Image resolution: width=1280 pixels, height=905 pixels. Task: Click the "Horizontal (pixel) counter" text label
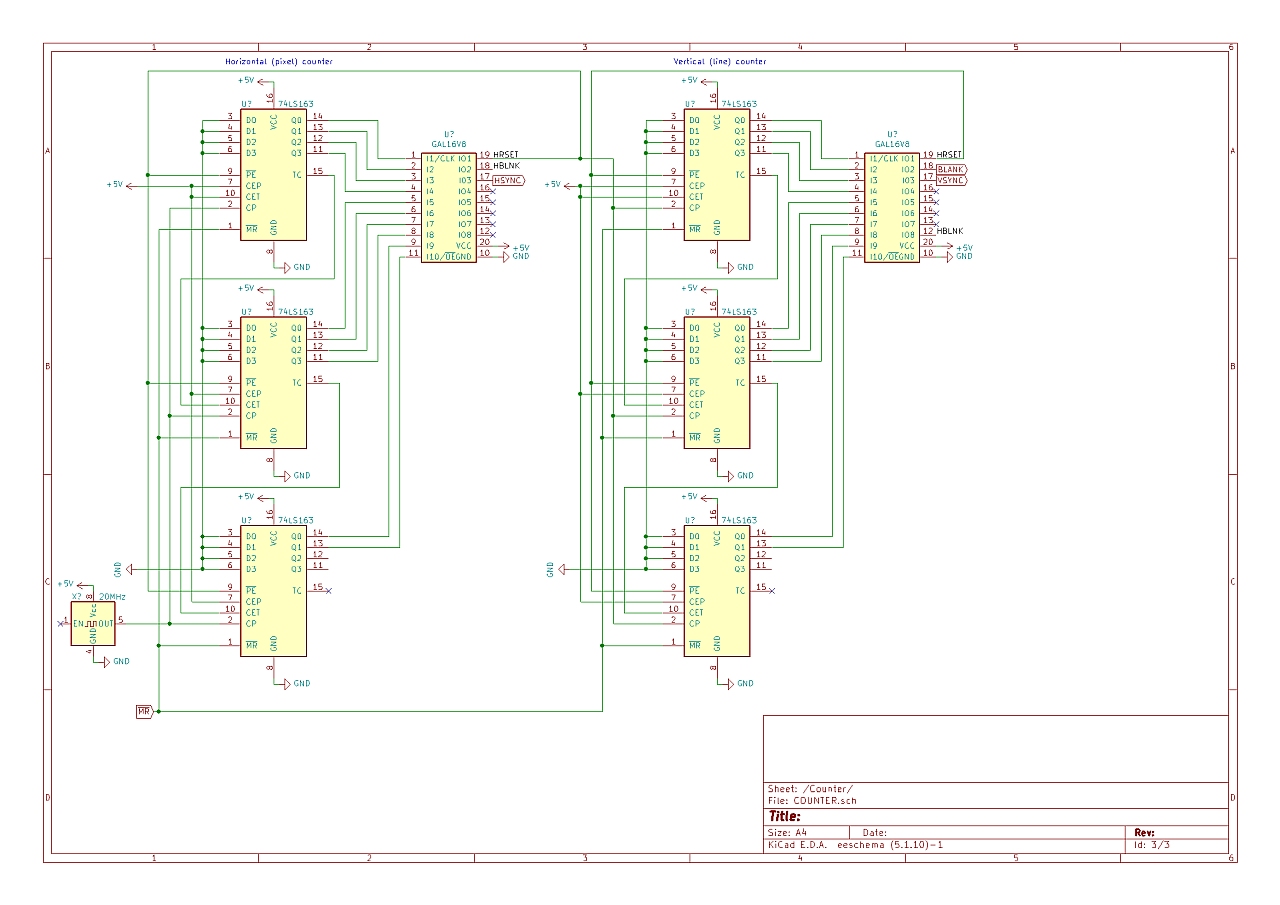(x=279, y=62)
